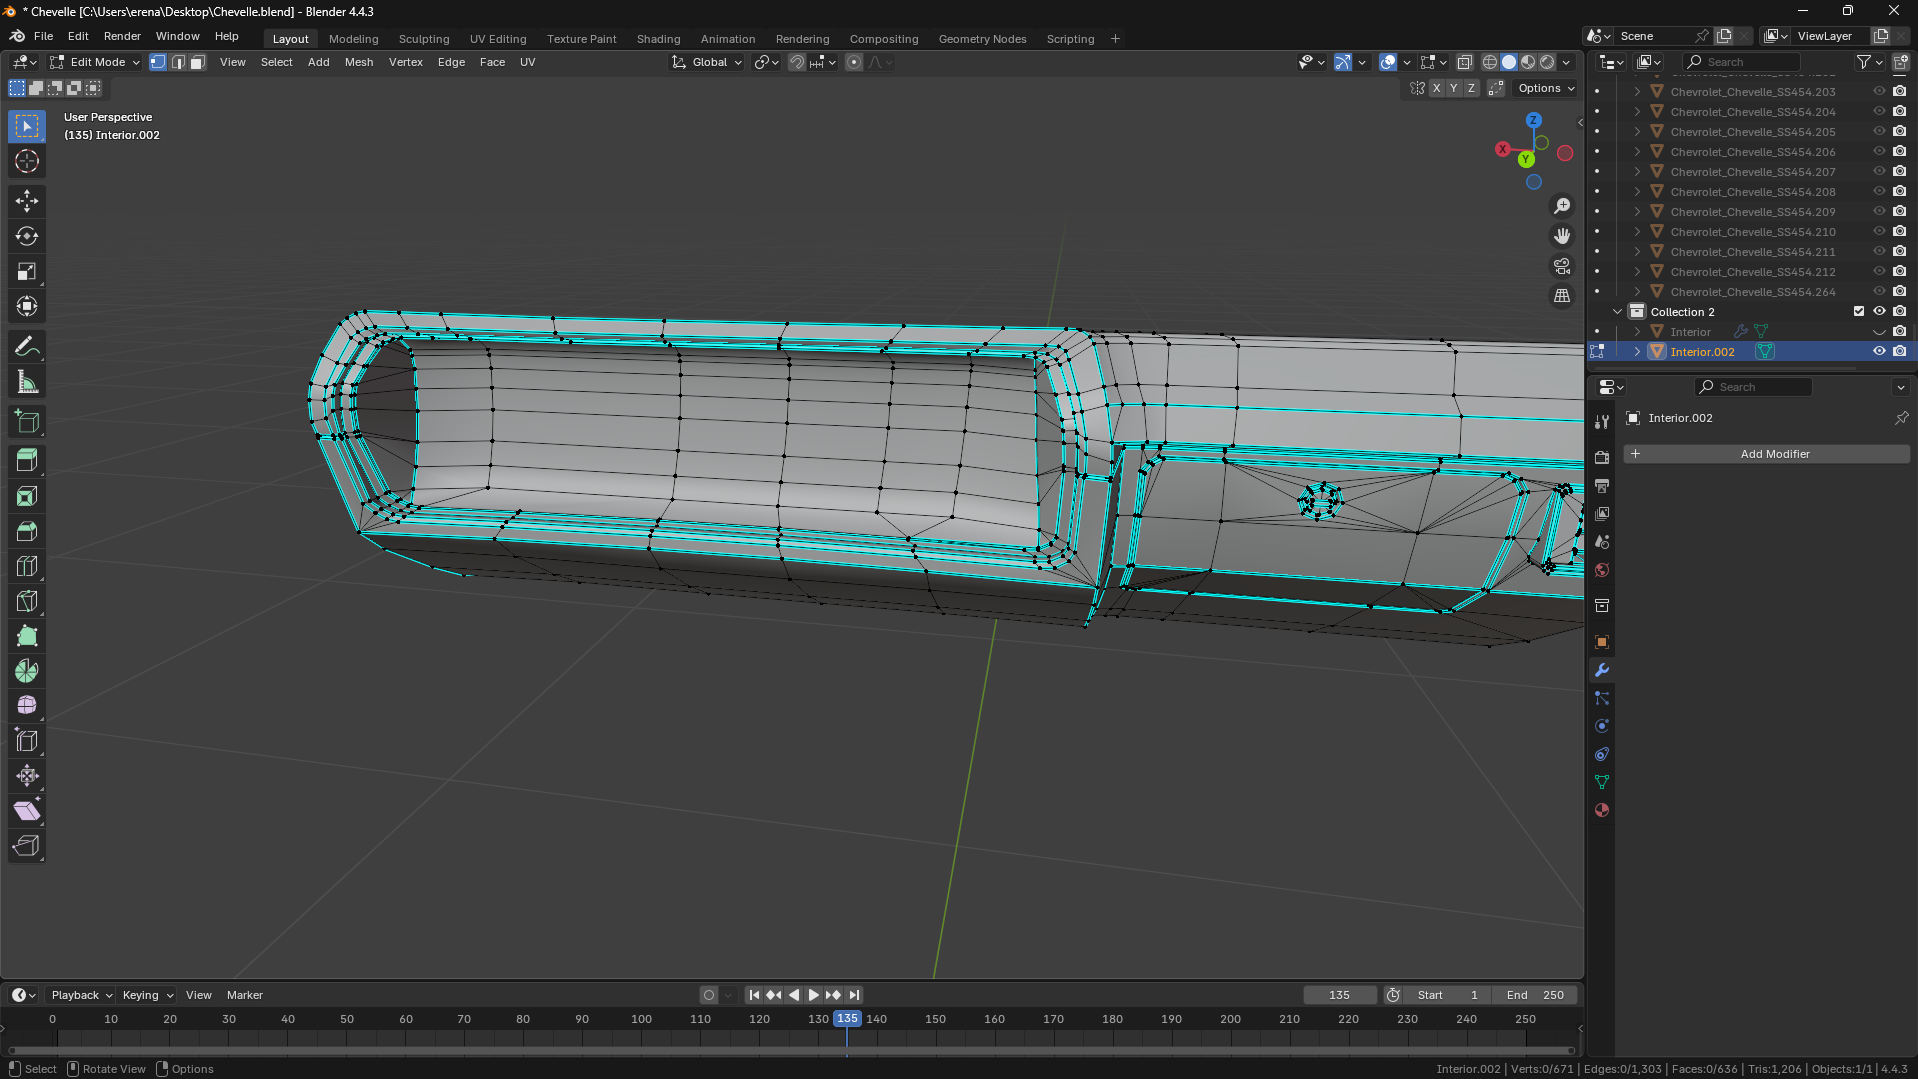
Task: Collapse the Collection 2 tree
Action: click(x=1617, y=312)
